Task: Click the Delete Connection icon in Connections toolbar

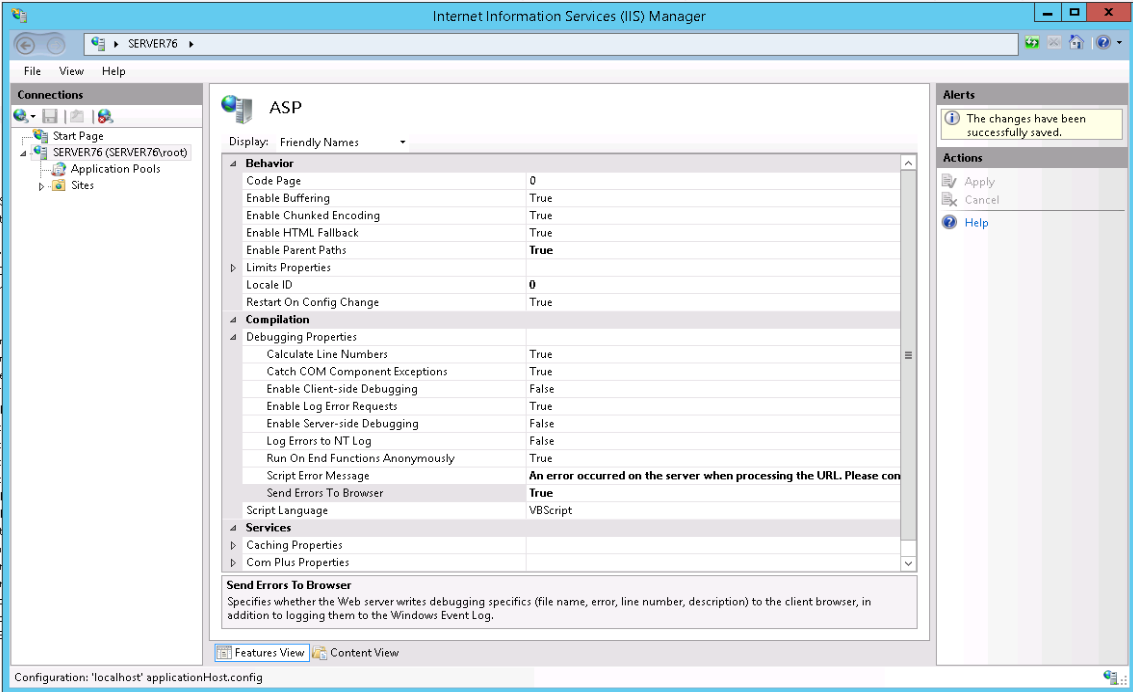Action: coord(105,116)
